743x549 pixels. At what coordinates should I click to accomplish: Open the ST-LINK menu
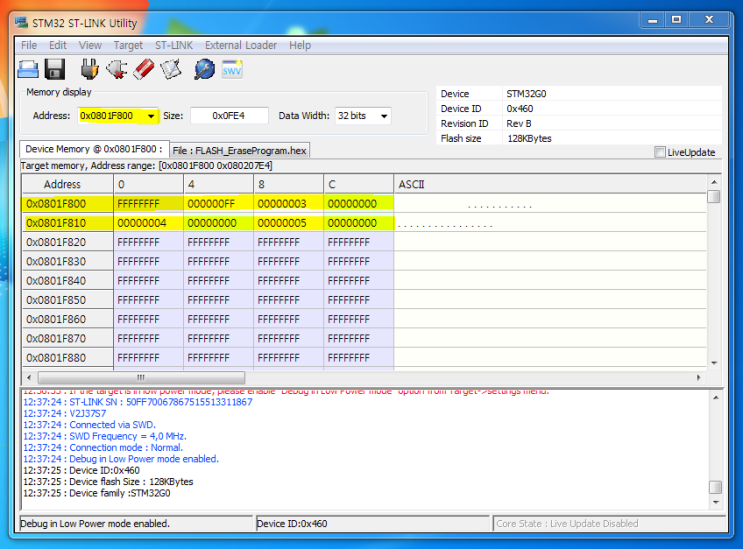coord(175,45)
